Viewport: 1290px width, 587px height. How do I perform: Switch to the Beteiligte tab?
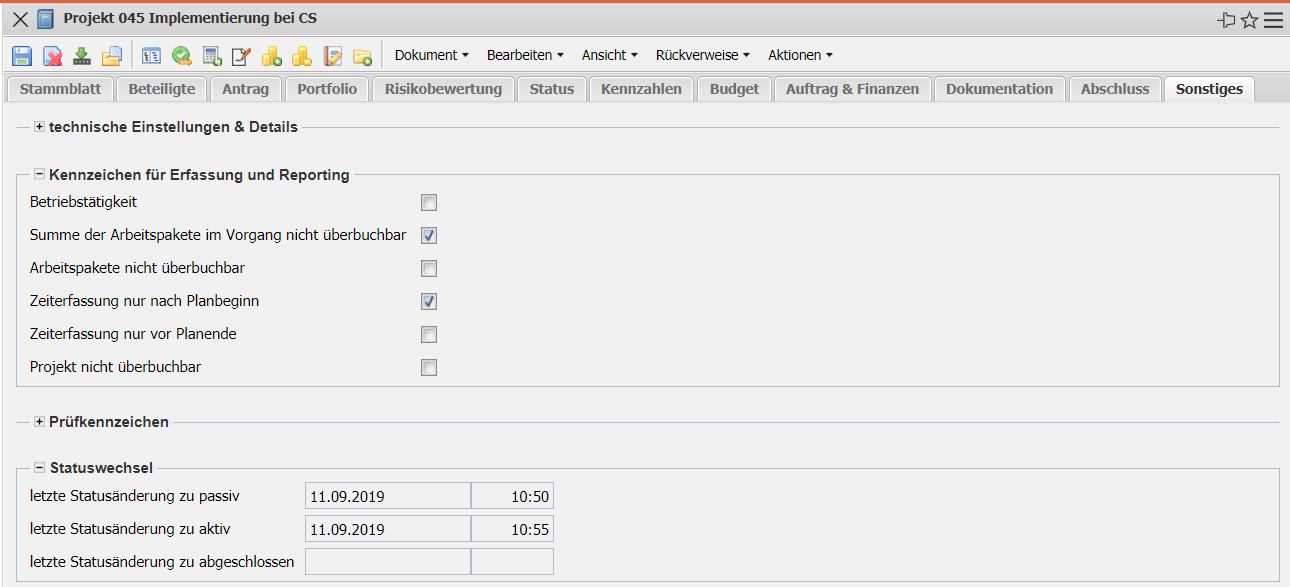click(162, 89)
